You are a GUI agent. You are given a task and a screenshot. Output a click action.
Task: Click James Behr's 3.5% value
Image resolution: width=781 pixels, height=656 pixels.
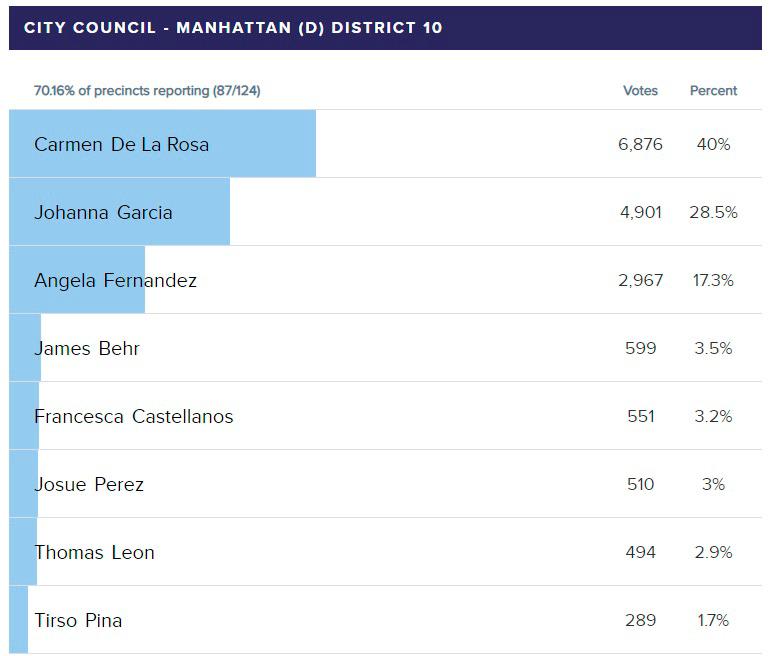click(713, 348)
